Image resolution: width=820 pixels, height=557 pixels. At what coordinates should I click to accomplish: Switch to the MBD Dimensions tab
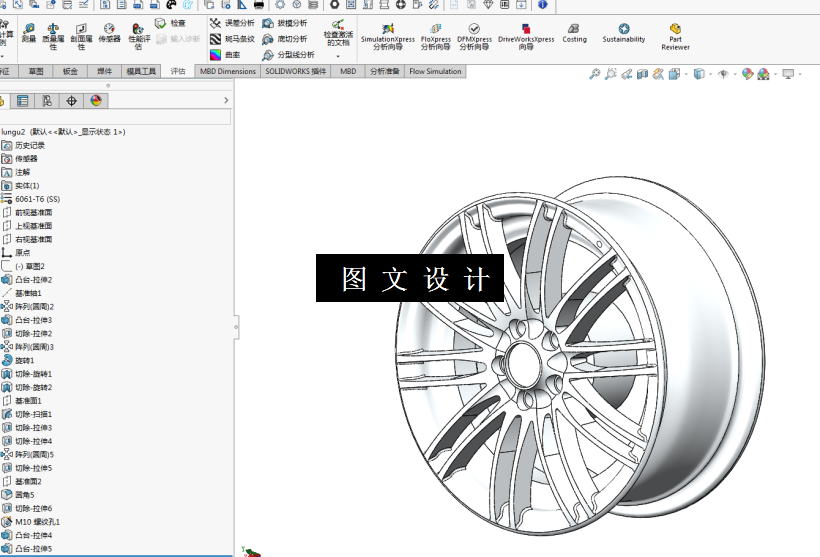(x=227, y=71)
